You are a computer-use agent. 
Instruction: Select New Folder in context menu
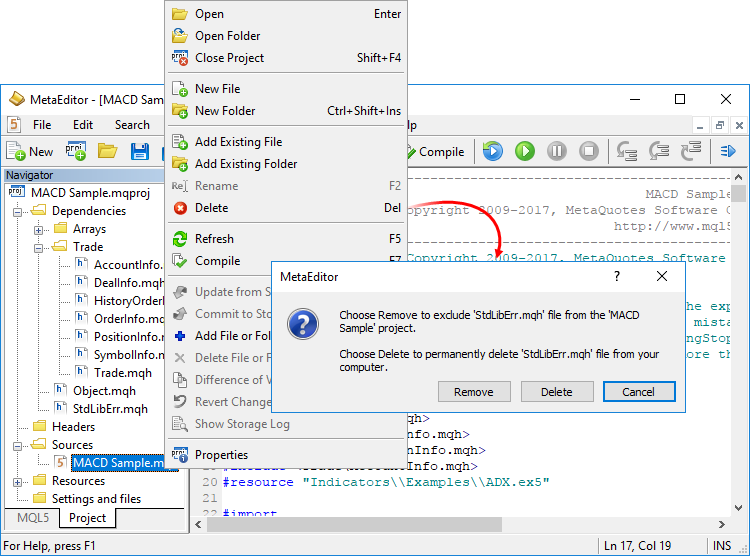286,111
